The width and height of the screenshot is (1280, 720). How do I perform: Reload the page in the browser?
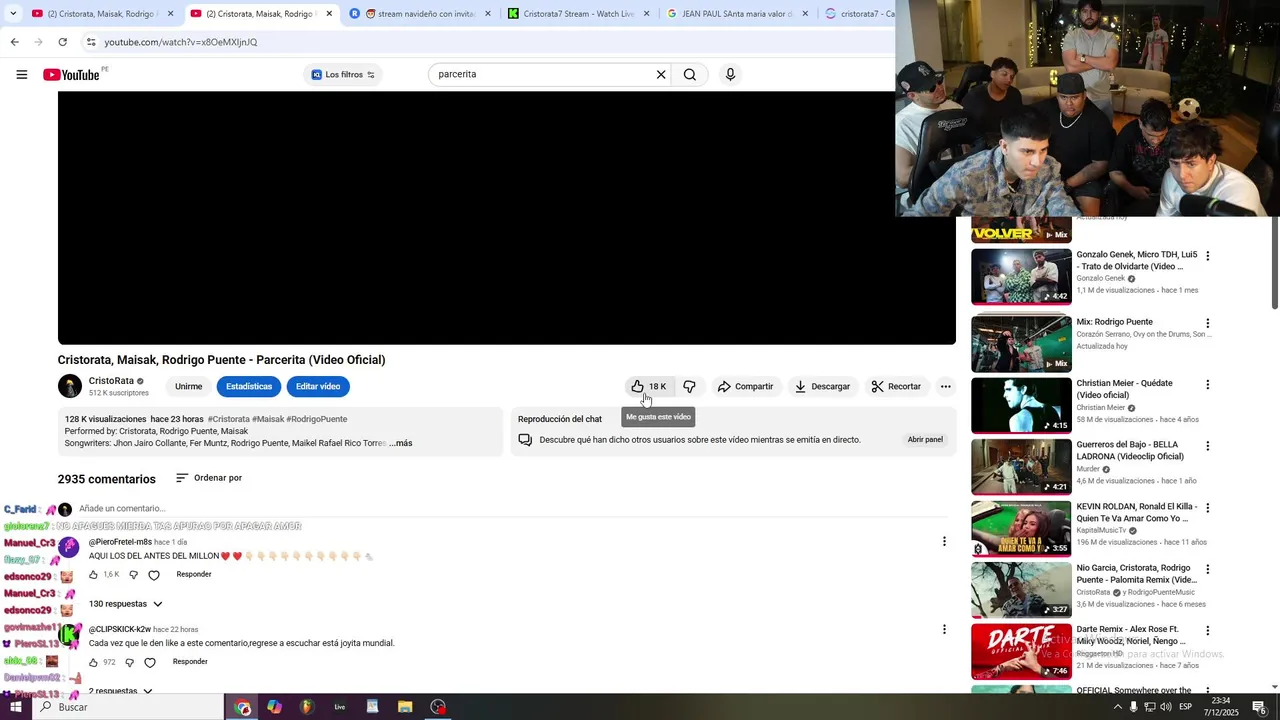[63, 42]
